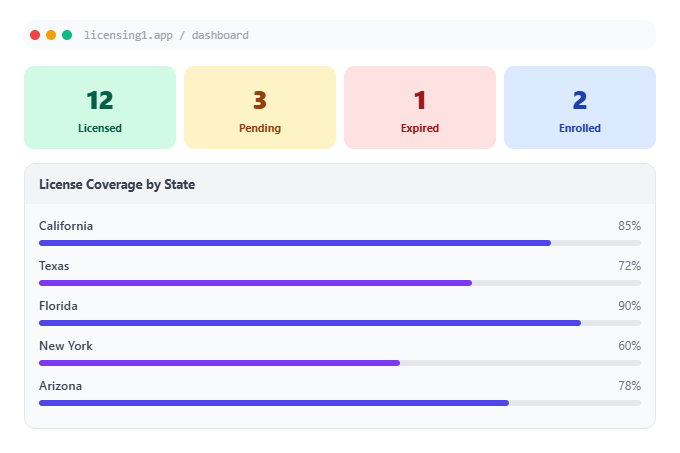
Task: Click the 72% value for Texas
Action: pyautogui.click(x=630, y=266)
